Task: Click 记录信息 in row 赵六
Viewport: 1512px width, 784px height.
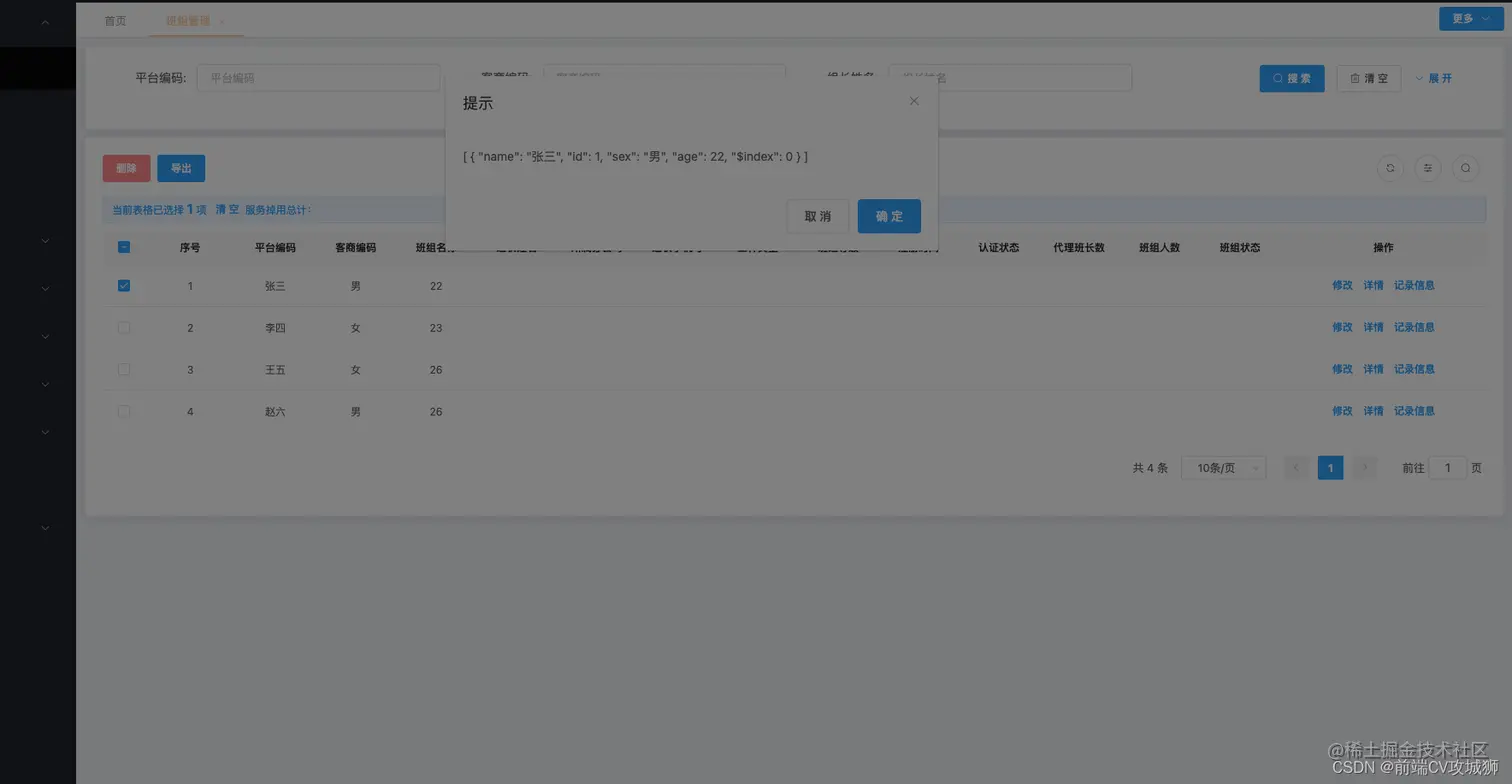Action: (1414, 412)
